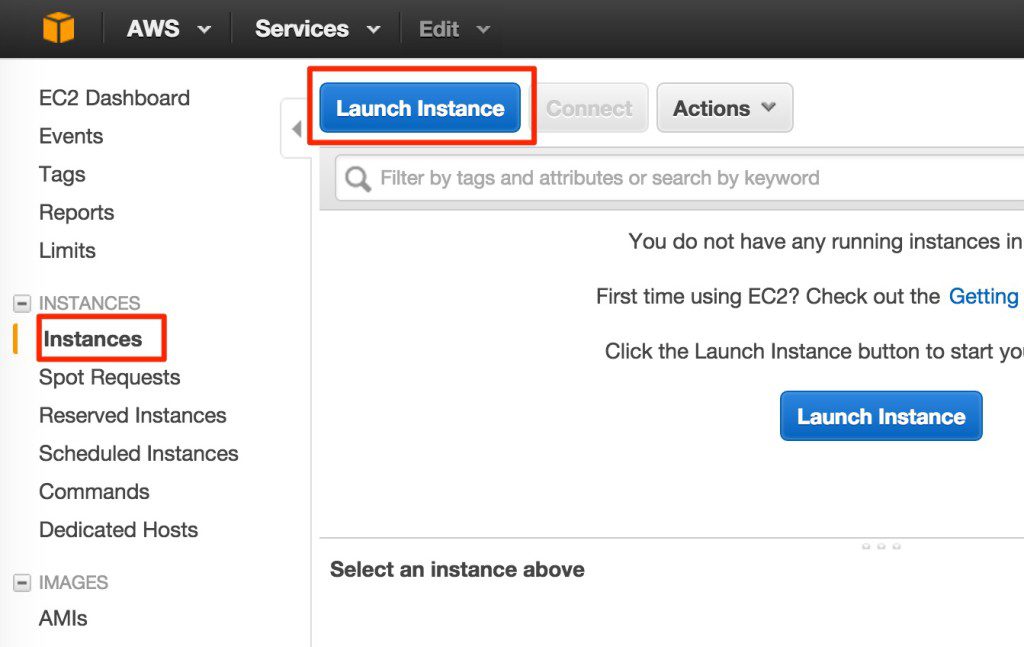Click the filter by tags input field
Viewport: 1024px width, 647px height.
[x=600, y=177]
